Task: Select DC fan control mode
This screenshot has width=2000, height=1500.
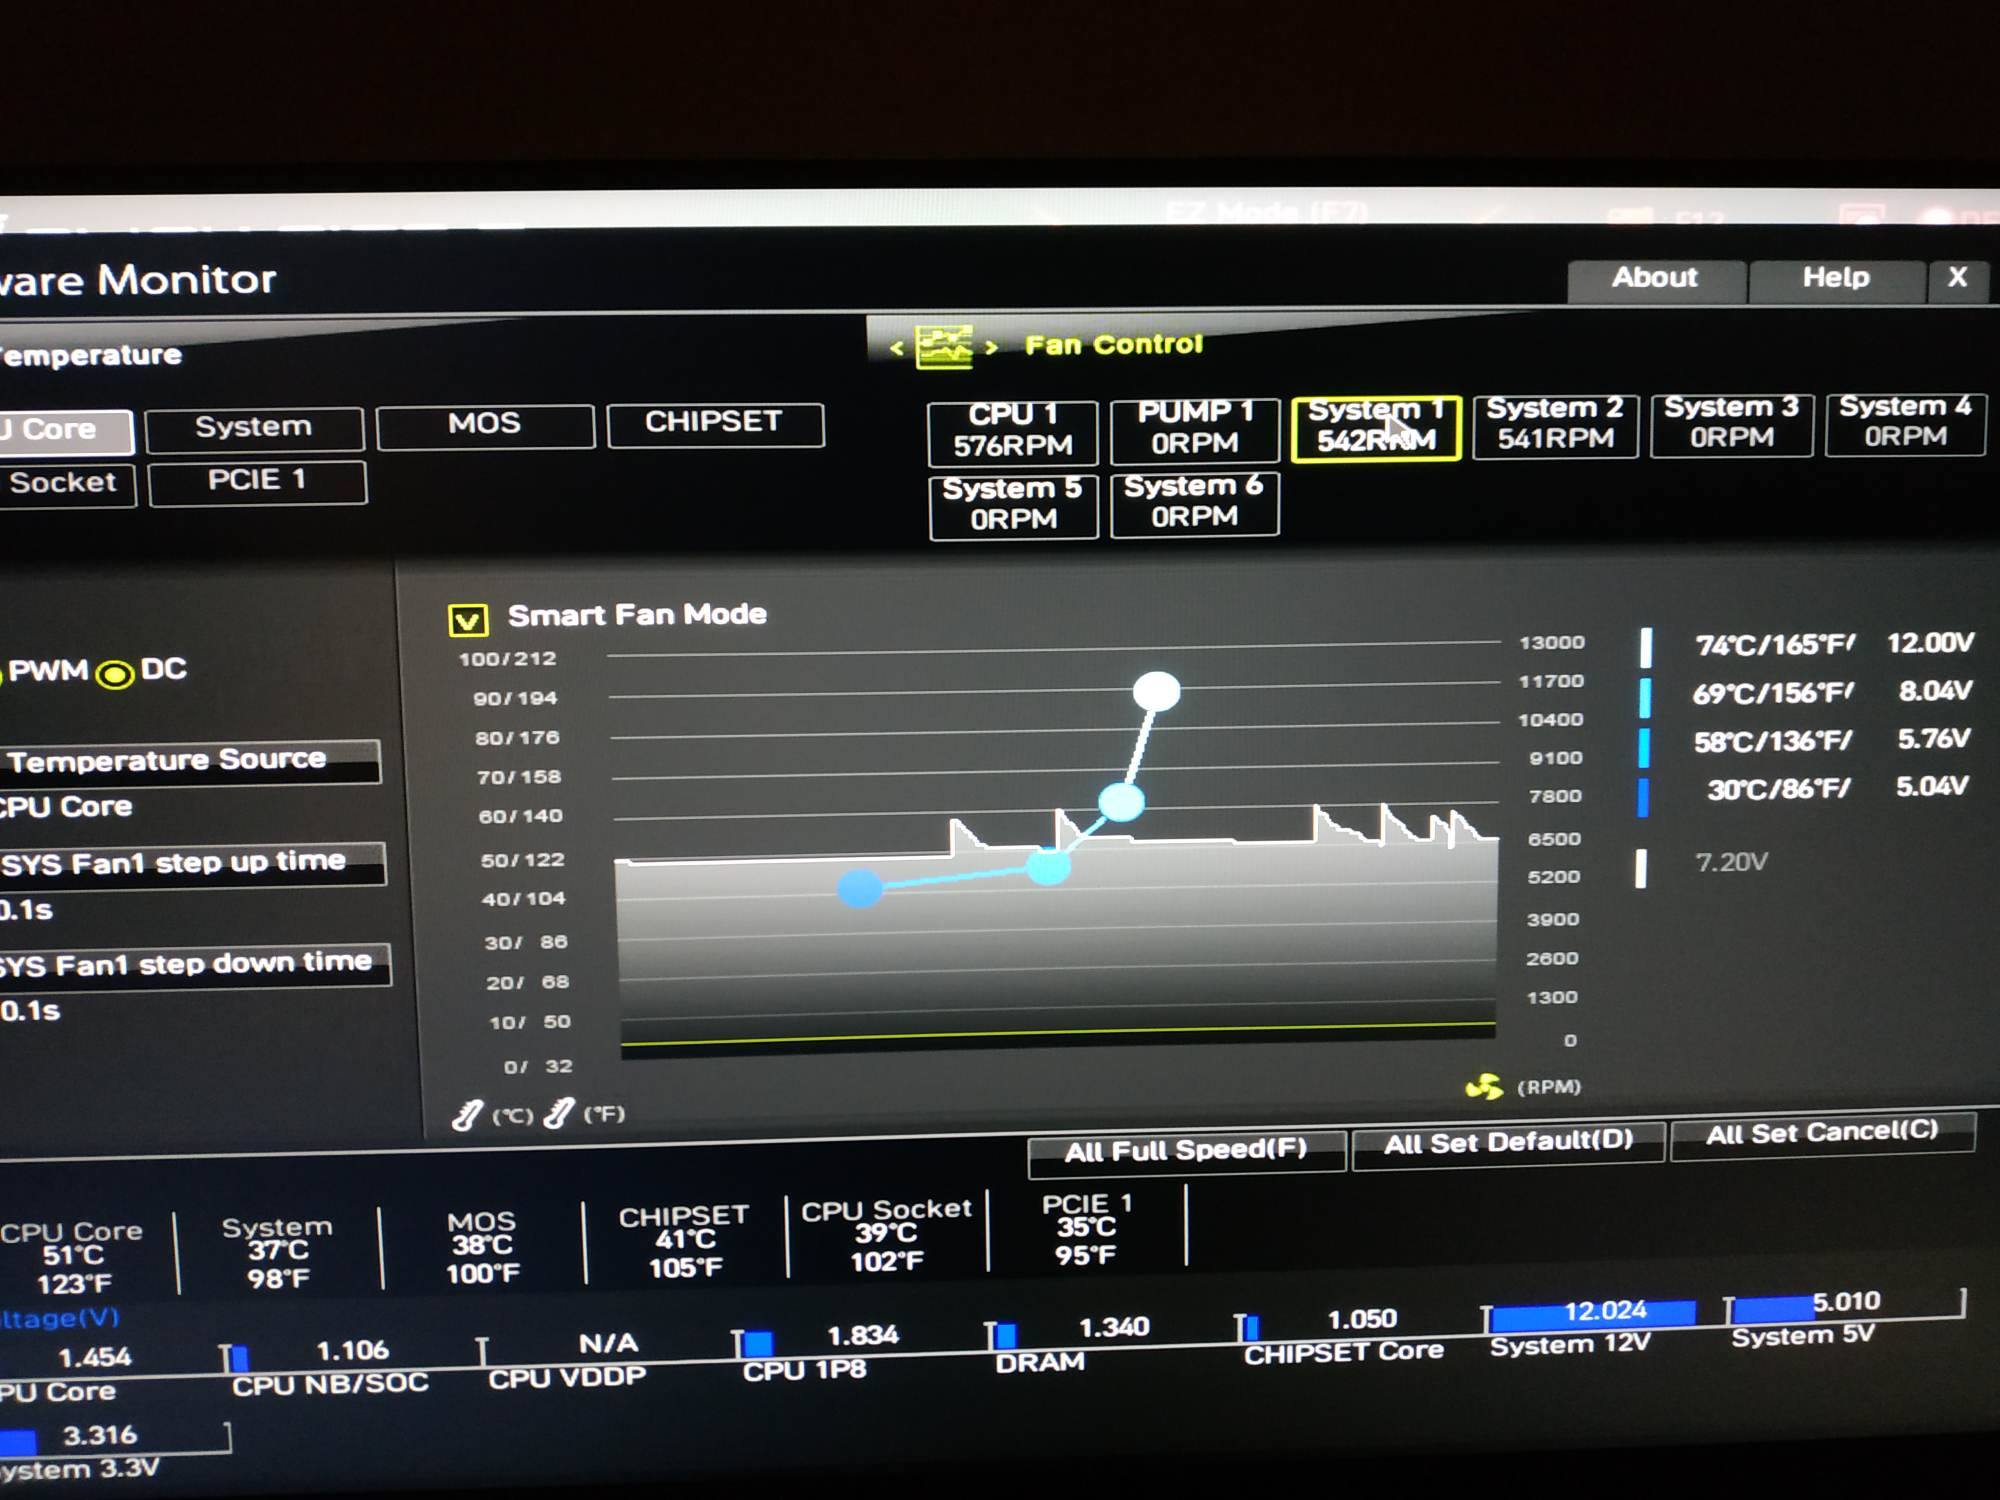Action: click(x=115, y=675)
